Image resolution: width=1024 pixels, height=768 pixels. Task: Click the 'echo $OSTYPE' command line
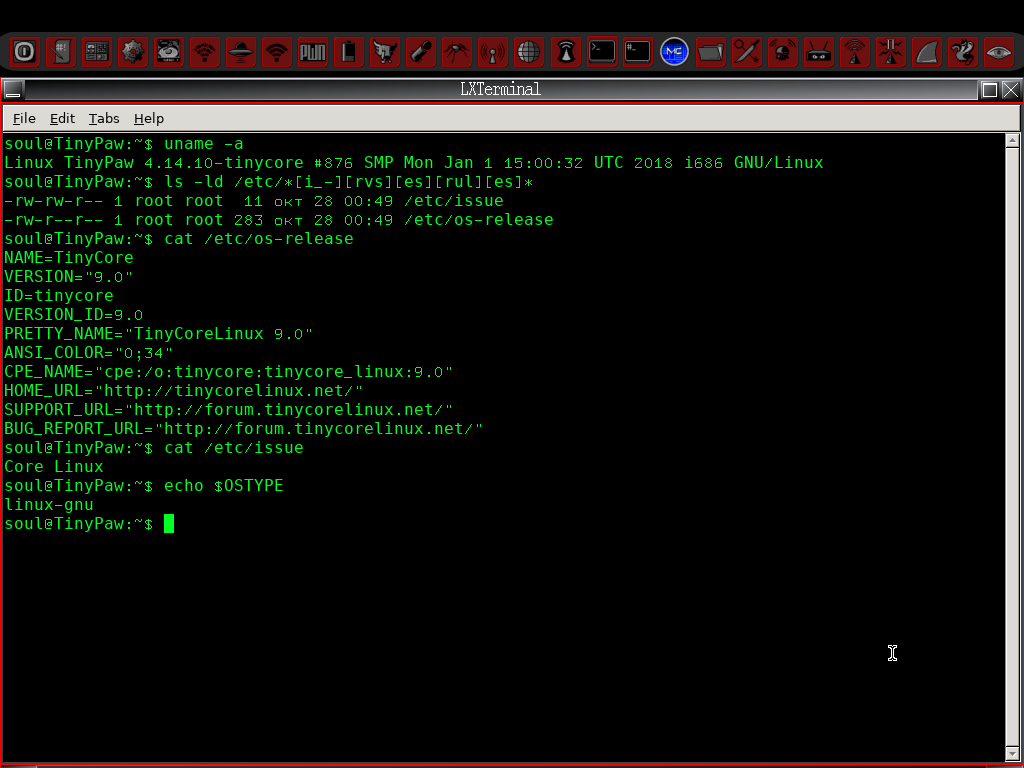(x=144, y=485)
